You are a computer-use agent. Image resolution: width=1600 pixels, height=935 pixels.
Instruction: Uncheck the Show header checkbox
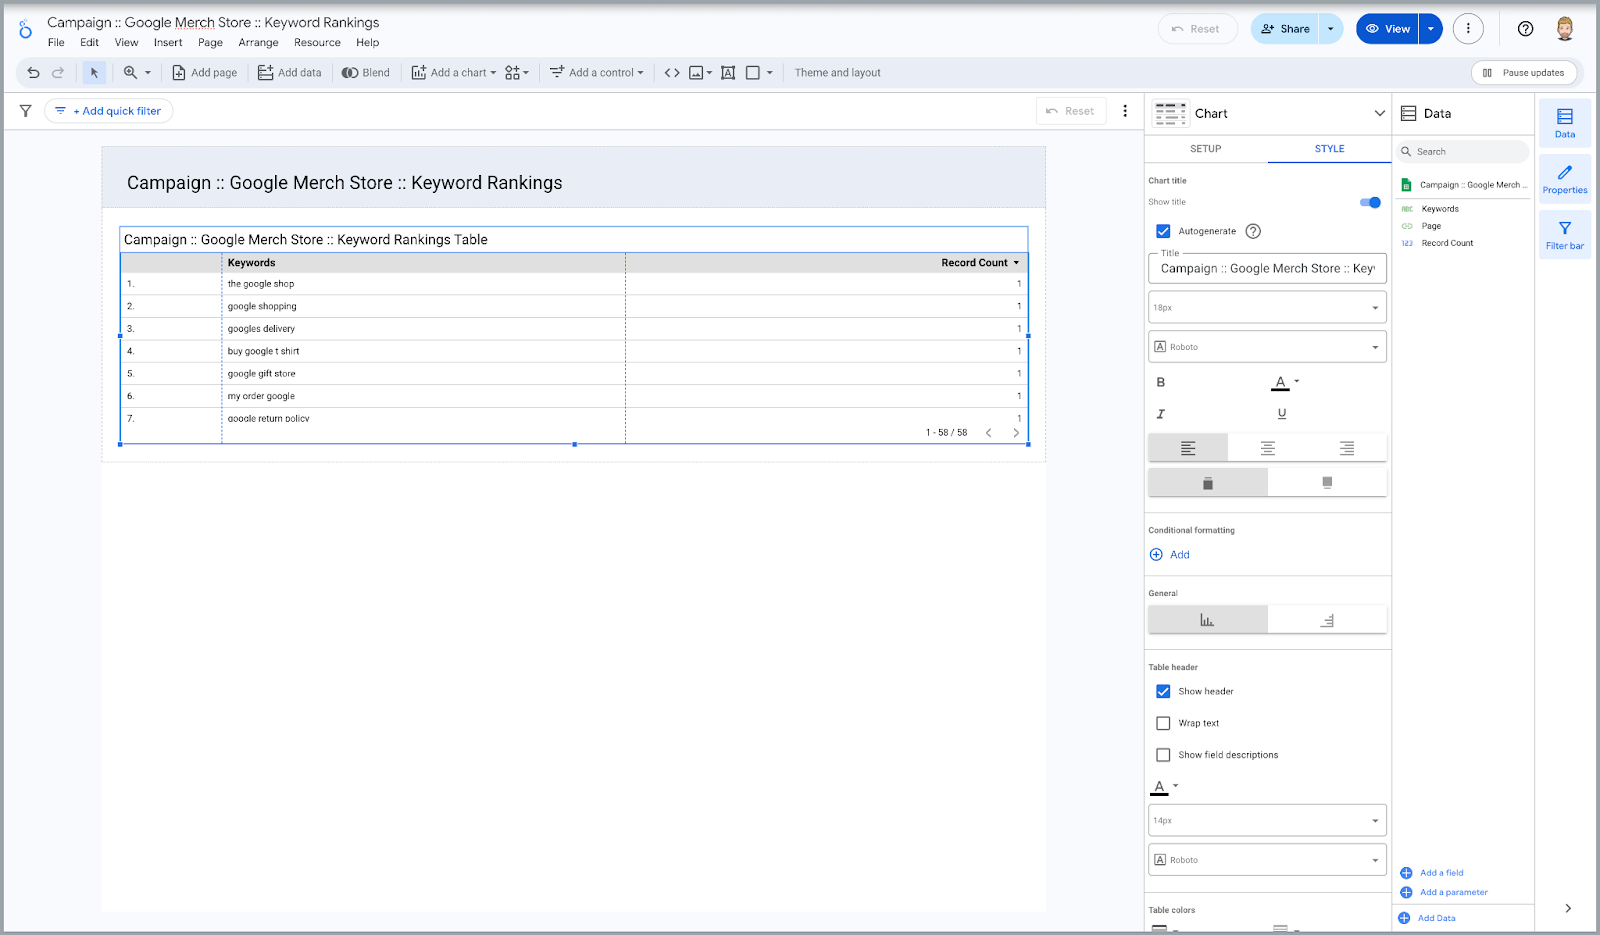pyautogui.click(x=1163, y=691)
